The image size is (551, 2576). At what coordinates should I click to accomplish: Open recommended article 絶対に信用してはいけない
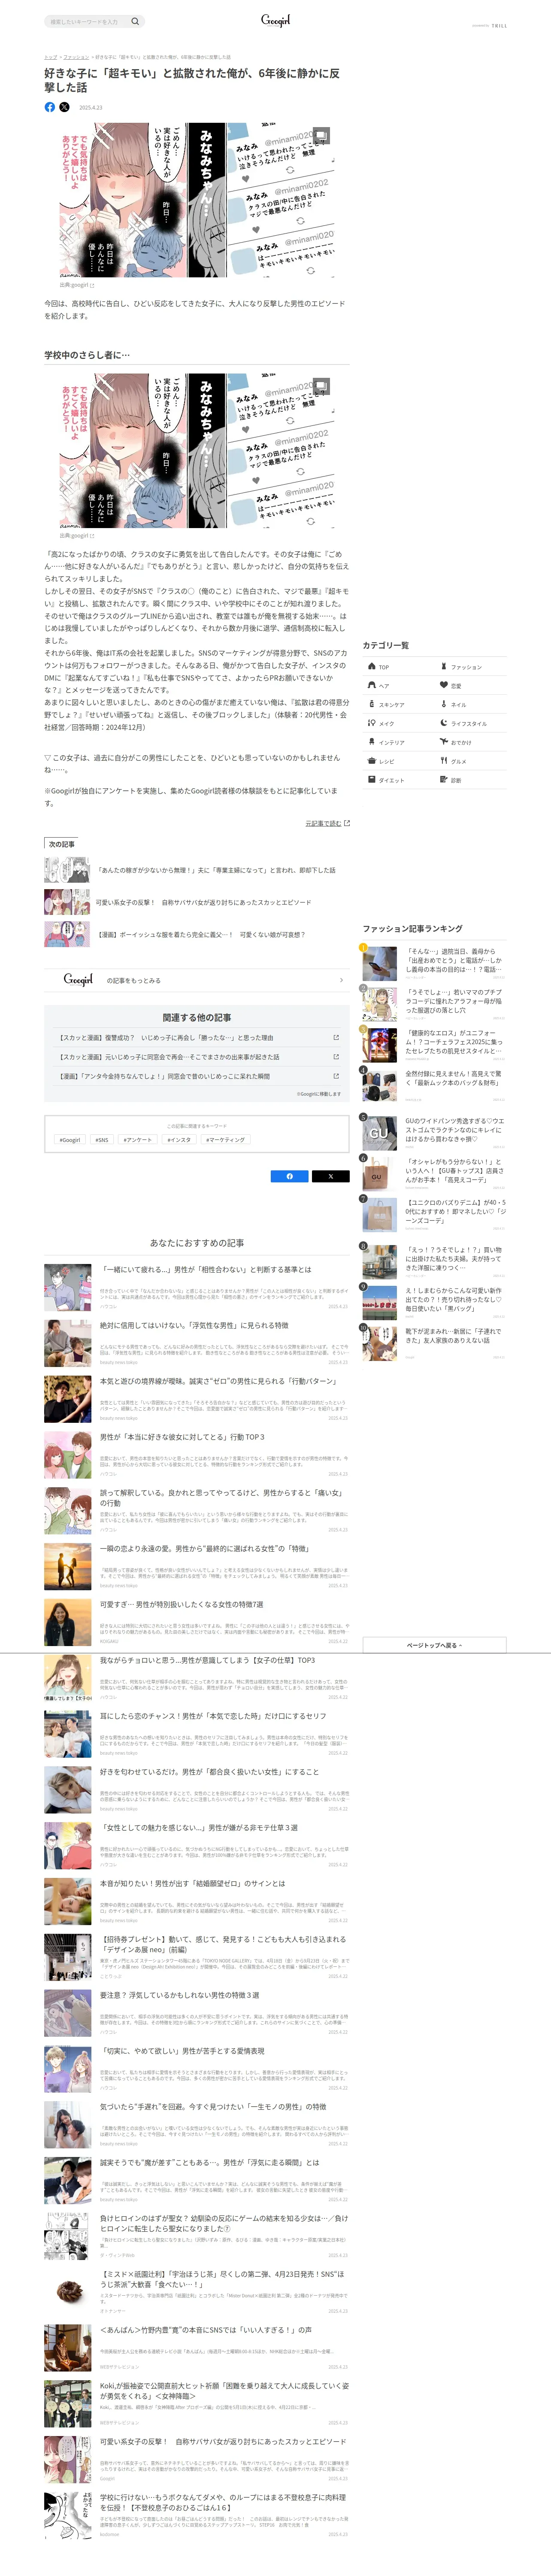coord(194,1325)
